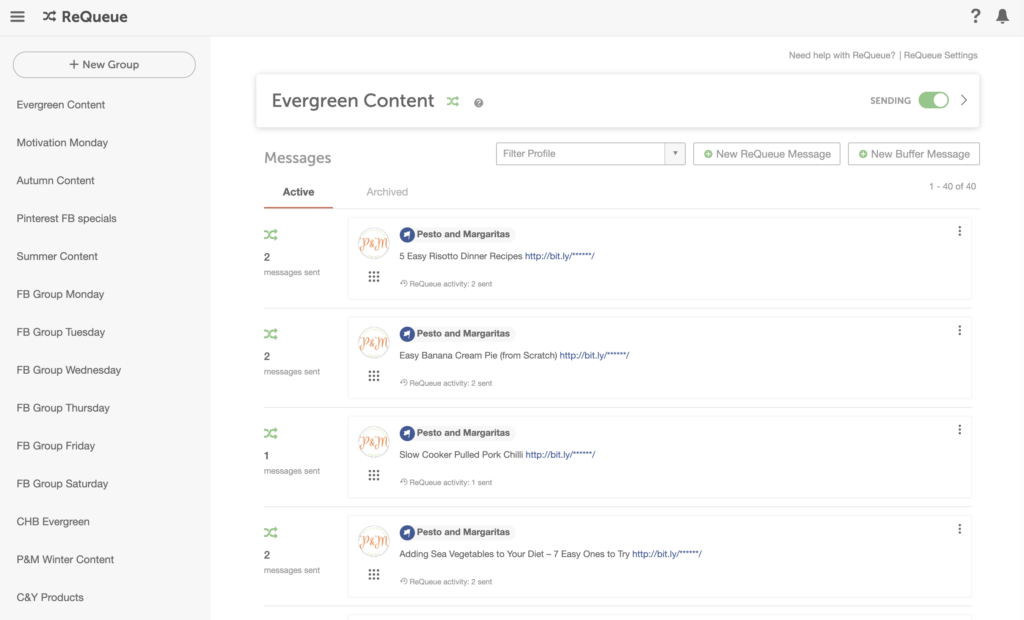Image resolution: width=1024 pixels, height=620 pixels.
Task: Select FB Group Saturday
Action: click(62, 483)
